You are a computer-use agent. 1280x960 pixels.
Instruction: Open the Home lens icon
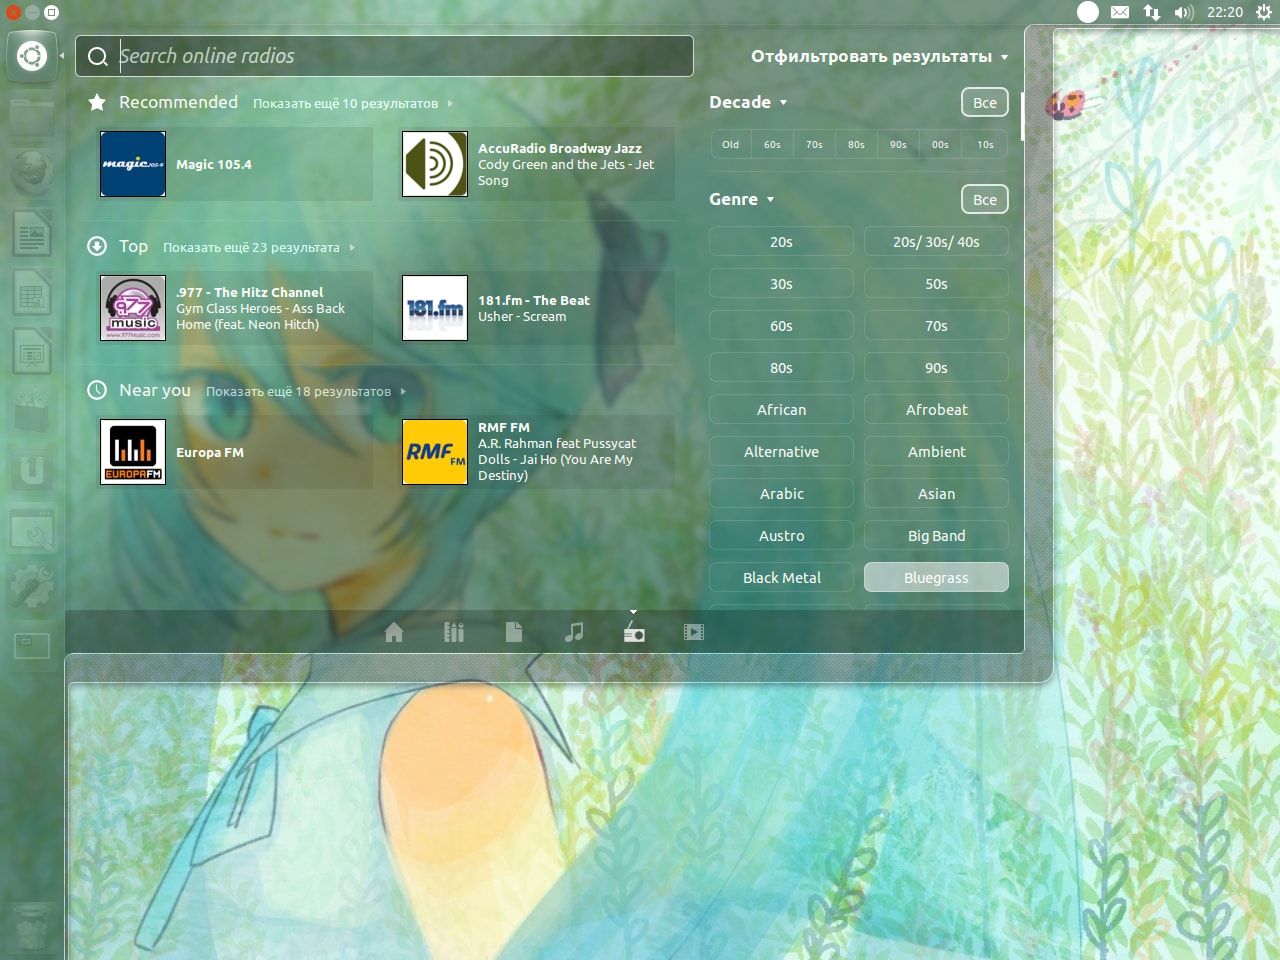tap(394, 632)
